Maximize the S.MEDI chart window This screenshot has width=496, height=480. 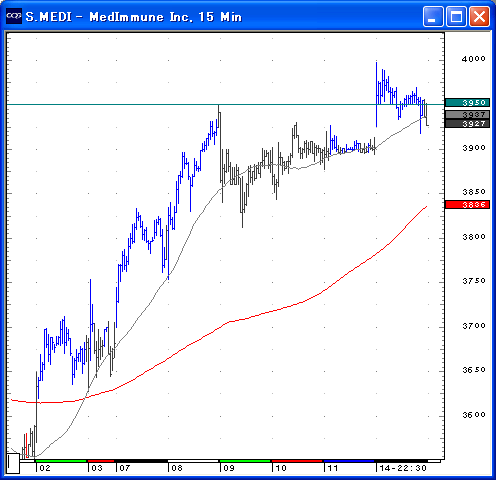pos(456,16)
